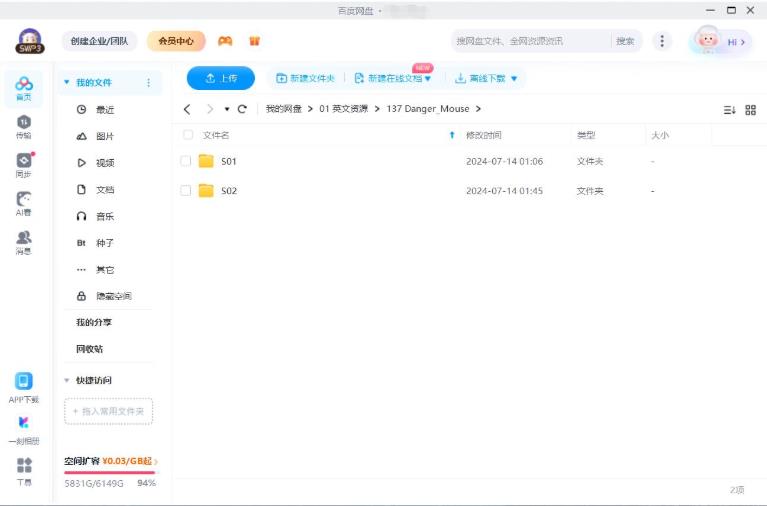
Task: Go to 我的网盘 breadcrumb
Action: point(284,109)
